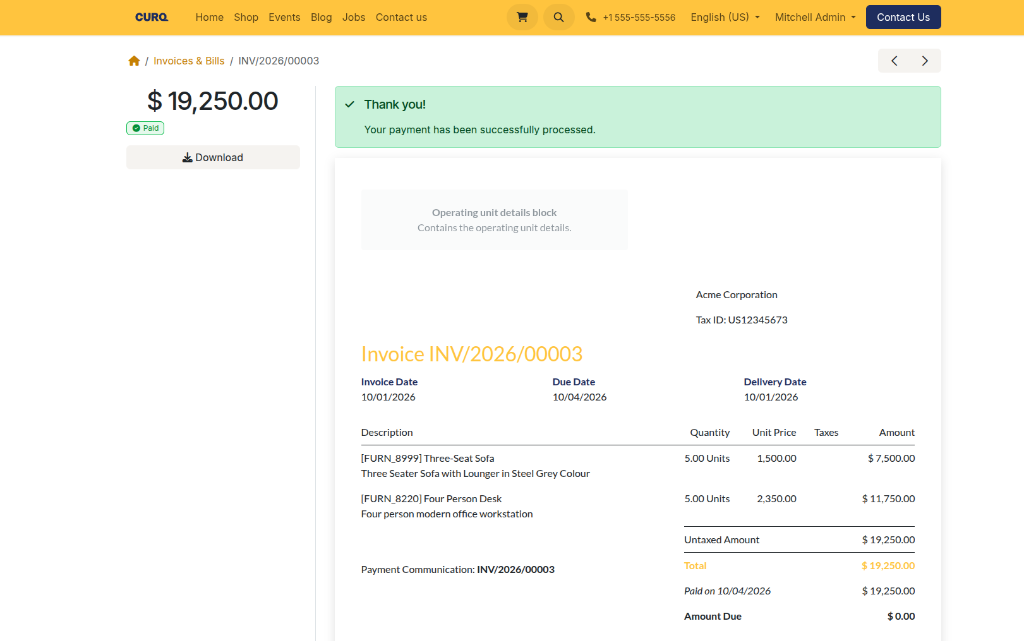Screen dimensions: 1024x641
Task: Click amount $ 11,750.00
Action: pos(888,499)
